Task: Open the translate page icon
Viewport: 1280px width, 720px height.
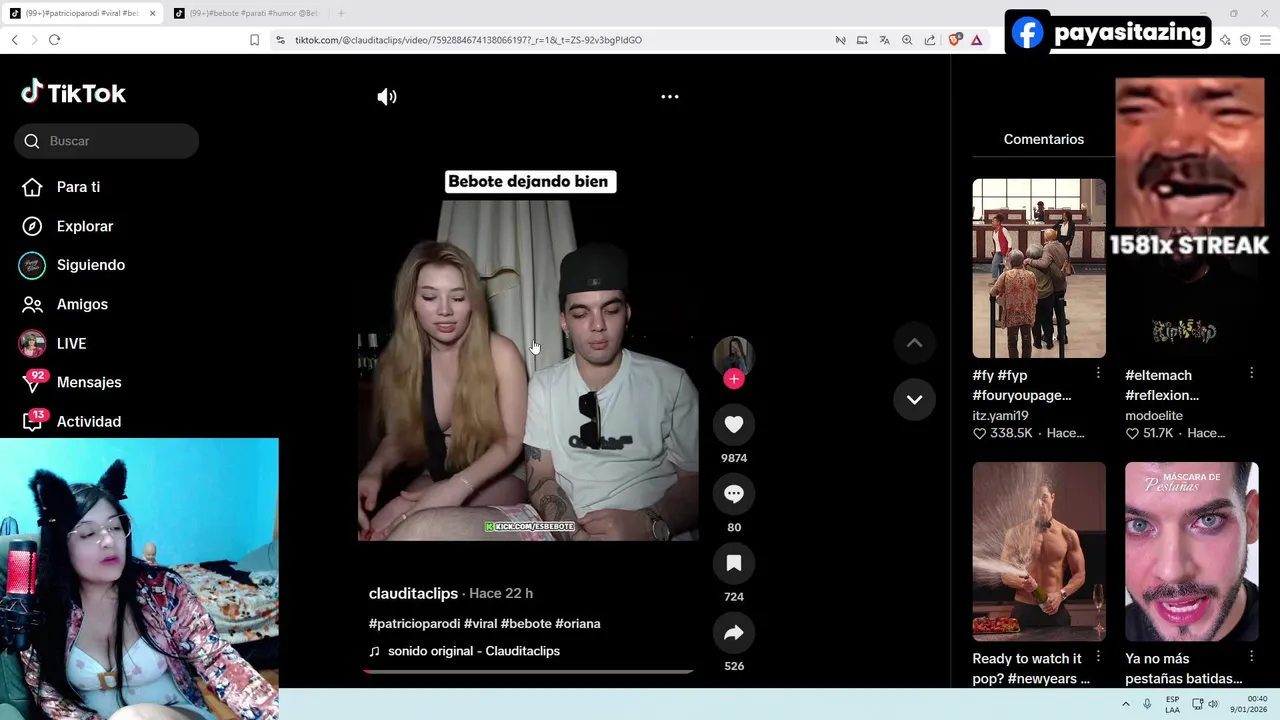Action: (x=884, y=40)
